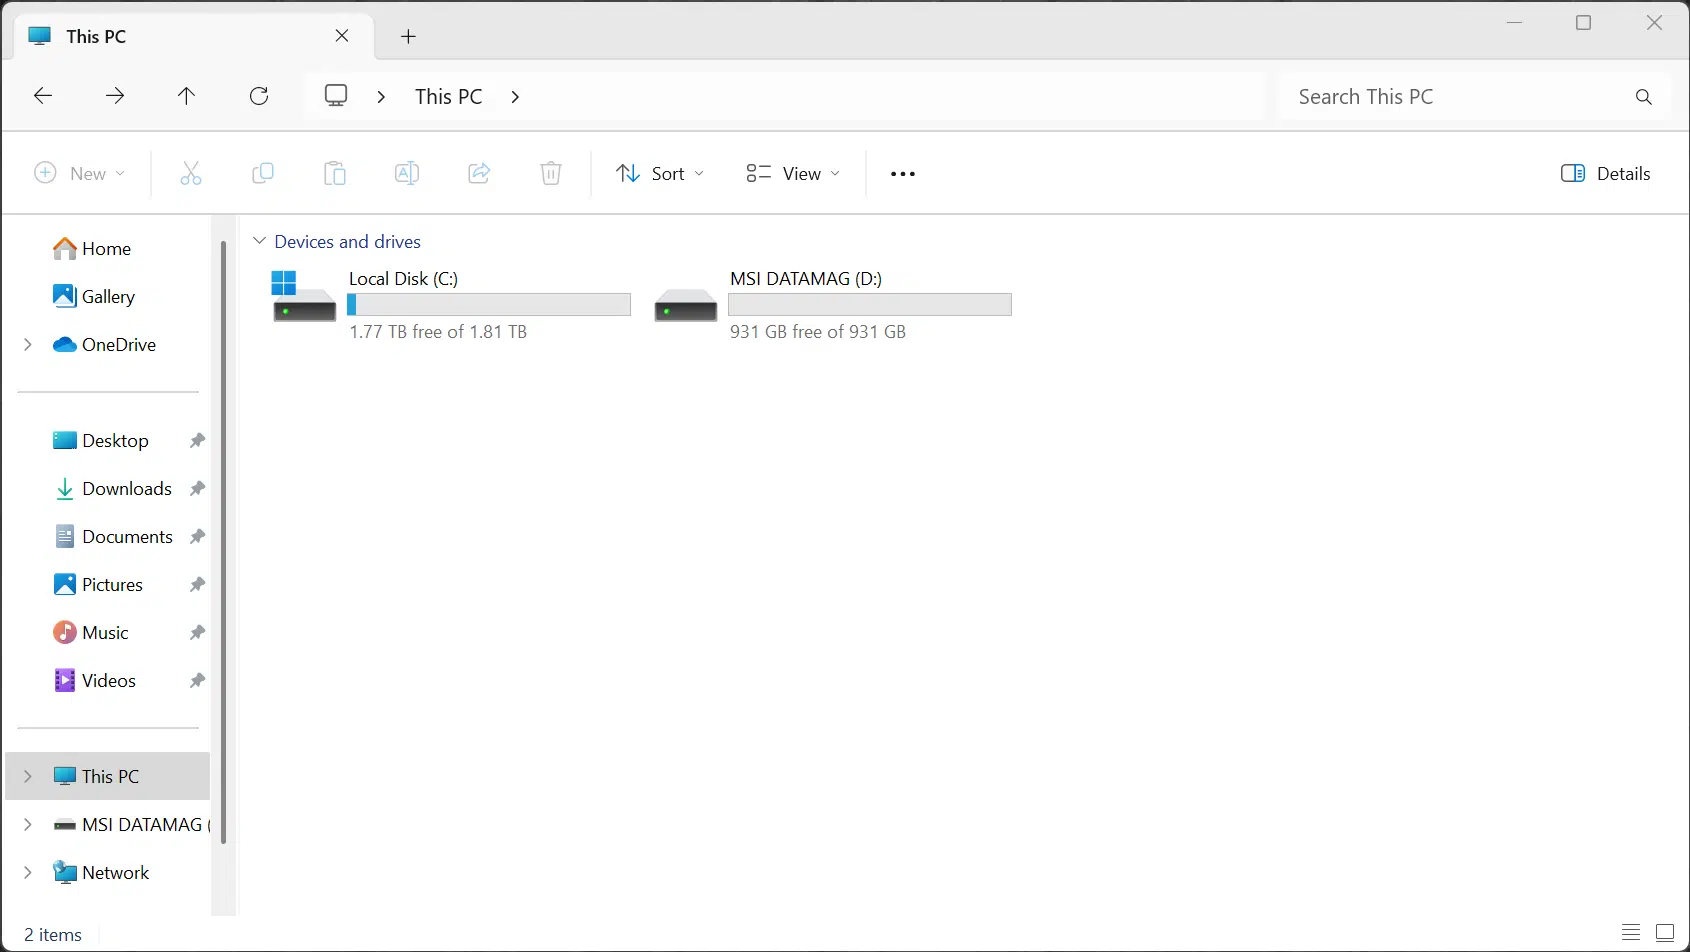The height and width of the screenshot is (952, 1690).
Task: Refresh the This PC view
Action: click(x=259, y=96)
